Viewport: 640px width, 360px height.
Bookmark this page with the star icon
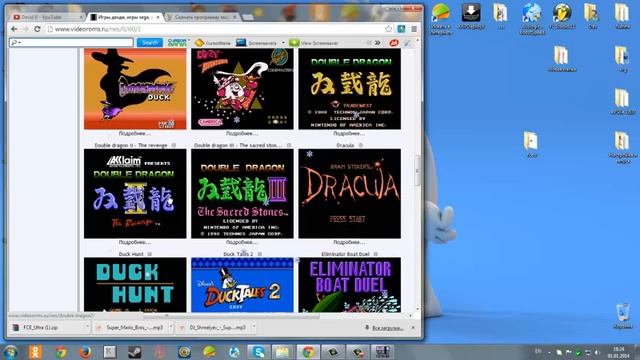389,29
